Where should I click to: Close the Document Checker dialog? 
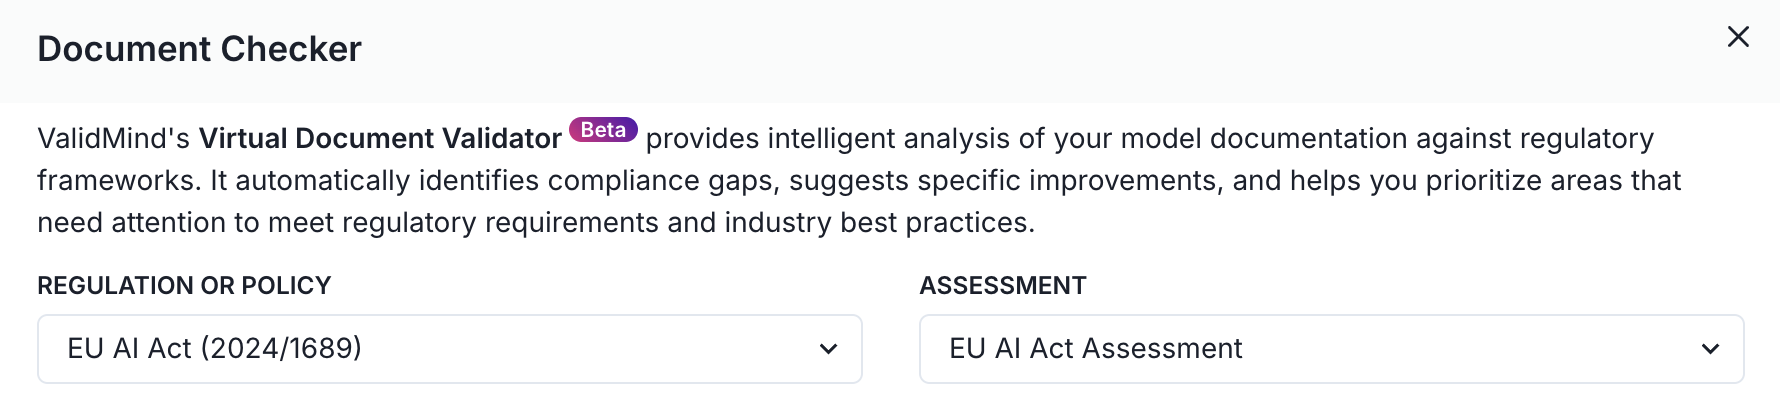pyautogui.click(x=1738, y=37)
